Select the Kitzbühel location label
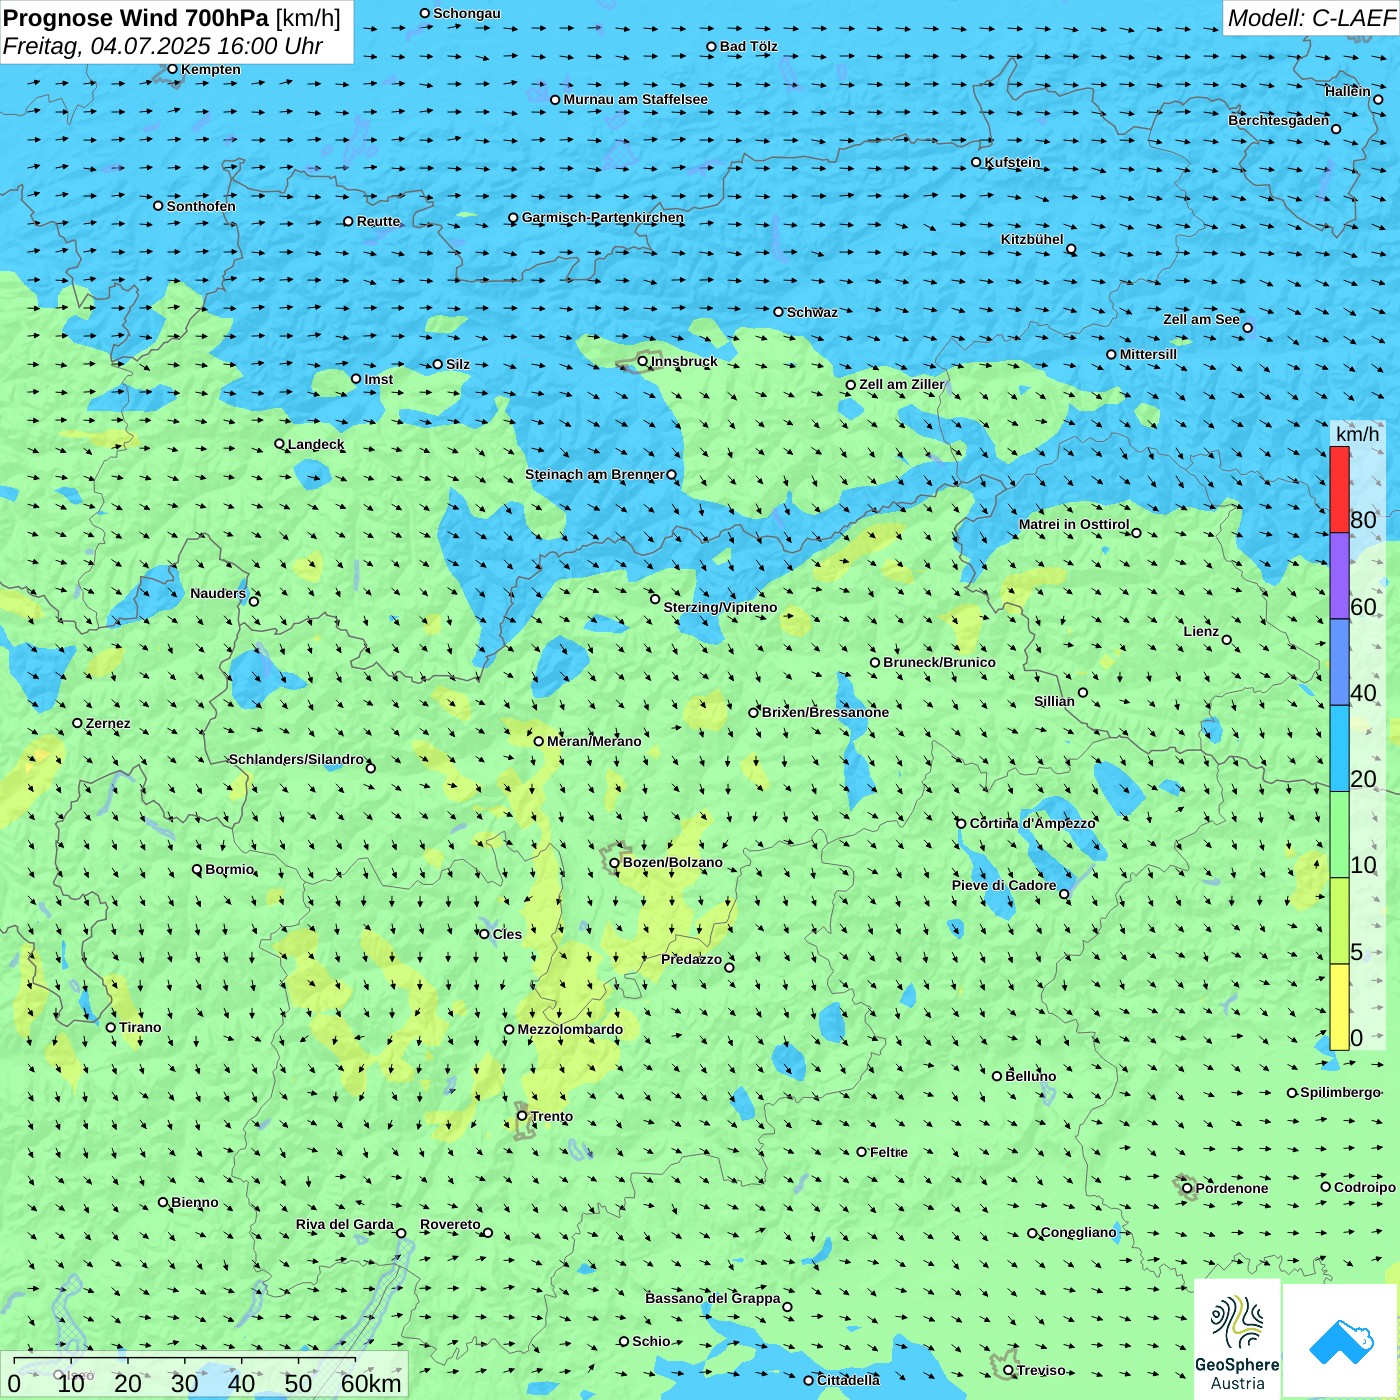This screenshot has height=1400, width=1400. (x=1032, y=239)
